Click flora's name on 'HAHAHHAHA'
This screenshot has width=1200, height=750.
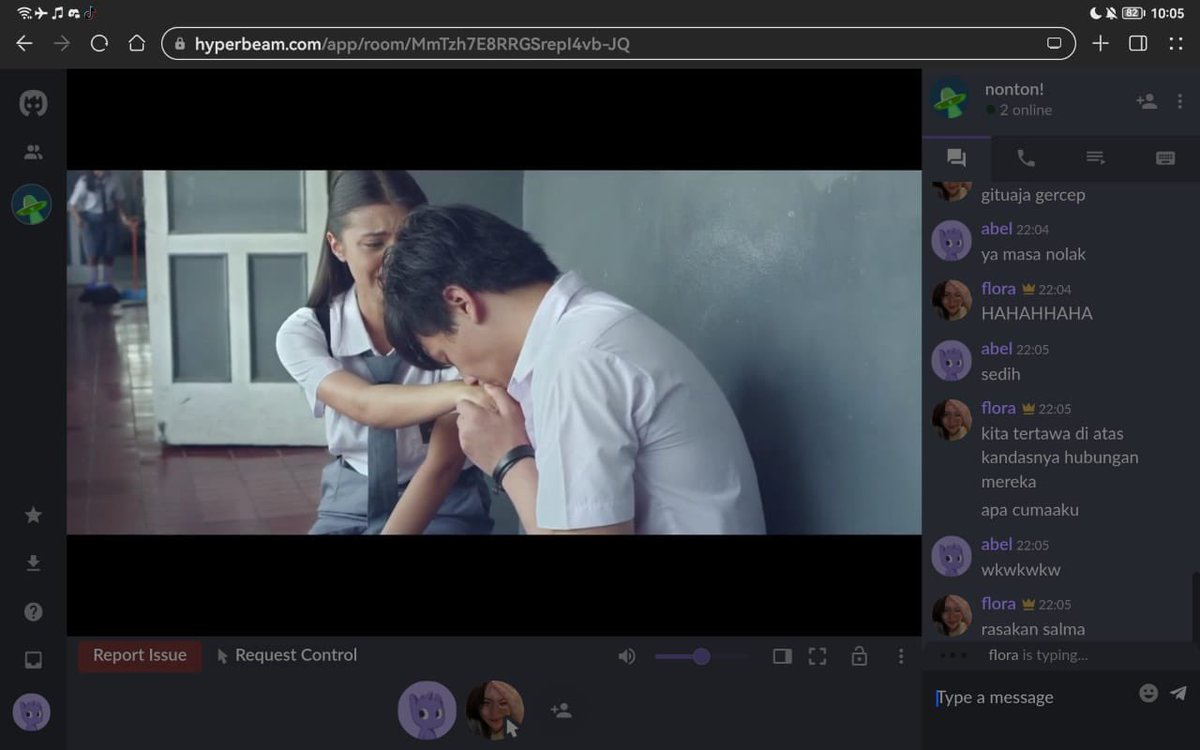coord(998,289)
